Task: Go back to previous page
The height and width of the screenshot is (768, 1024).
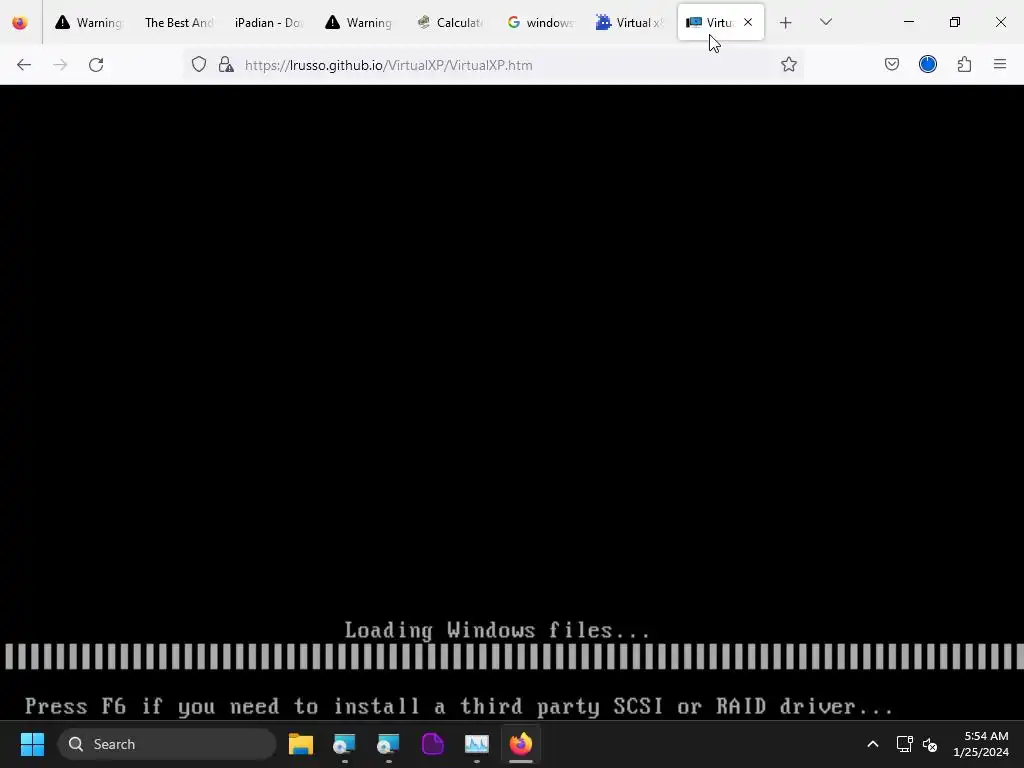Action: (24, 65)
